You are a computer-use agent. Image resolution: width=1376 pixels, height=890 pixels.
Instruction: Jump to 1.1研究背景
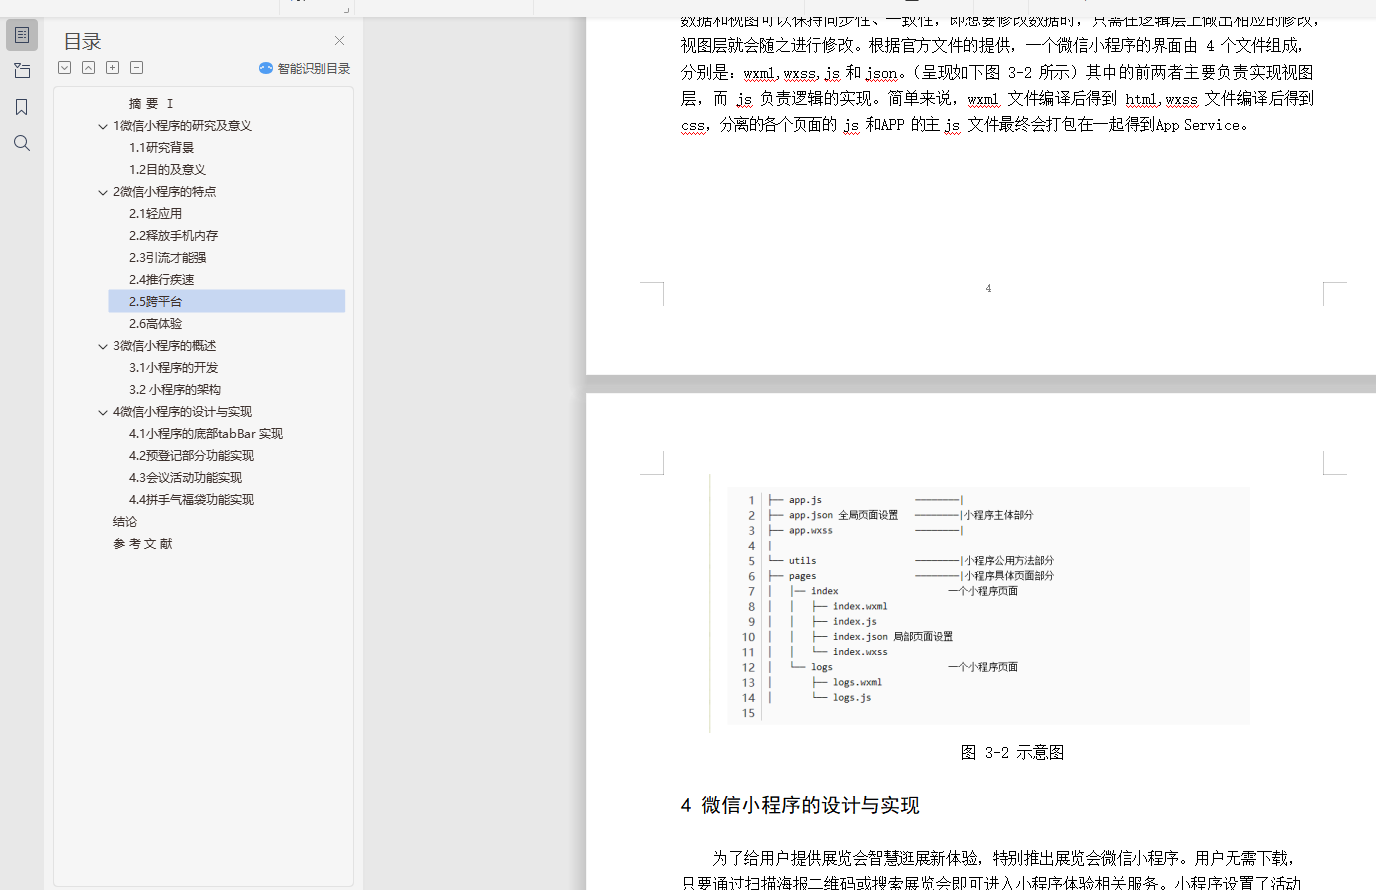pos(161,147)
